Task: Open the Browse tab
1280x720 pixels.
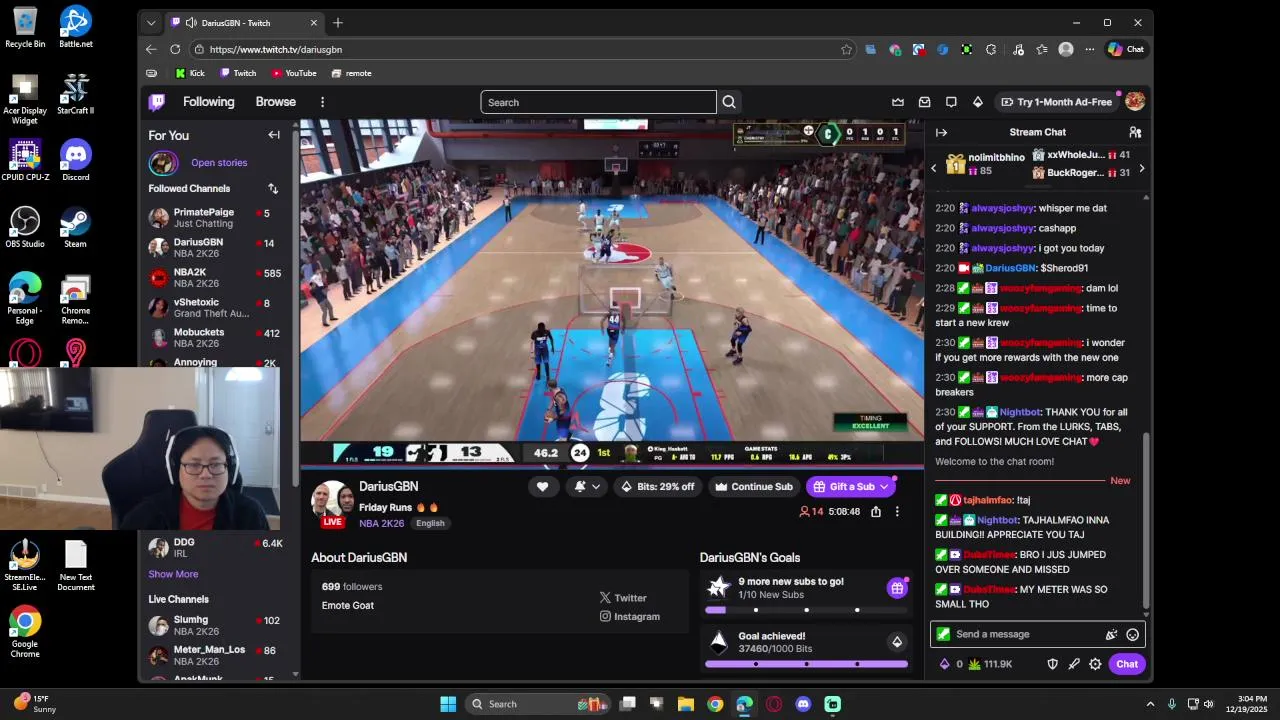Action: tap(275, 102)
